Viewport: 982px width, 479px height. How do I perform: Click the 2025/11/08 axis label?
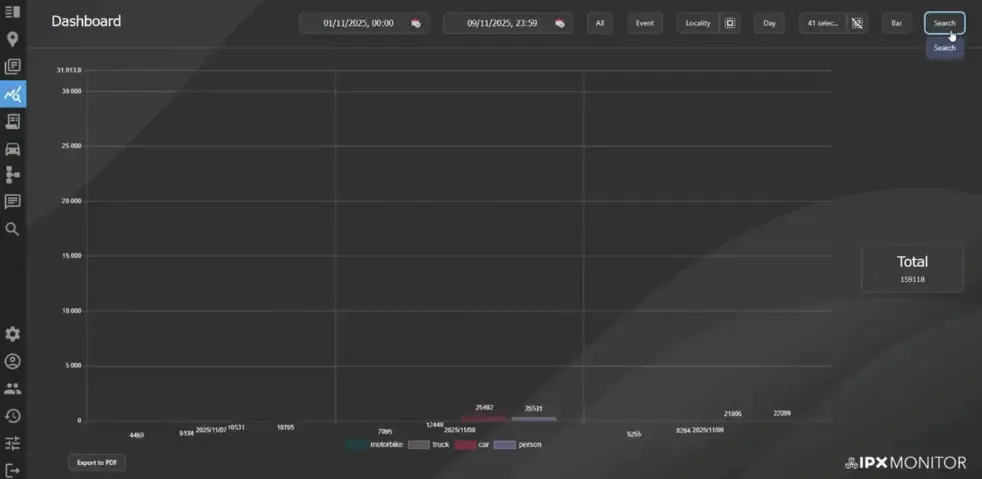pyautogui.click(x=460, y=430)
